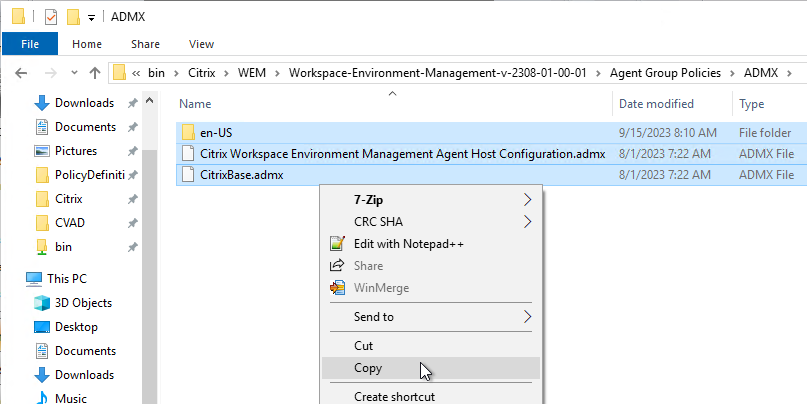Expand the chevron after ADMX breadcrumb
This screenshot has height=404, width=807.
(790, 73)
